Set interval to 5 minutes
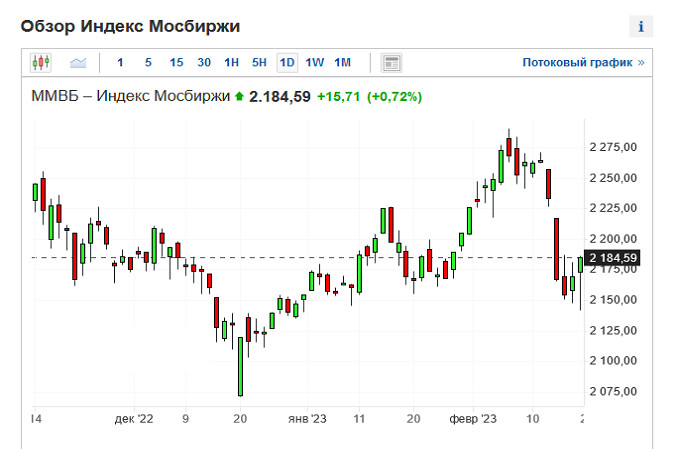 pos(148,63)
